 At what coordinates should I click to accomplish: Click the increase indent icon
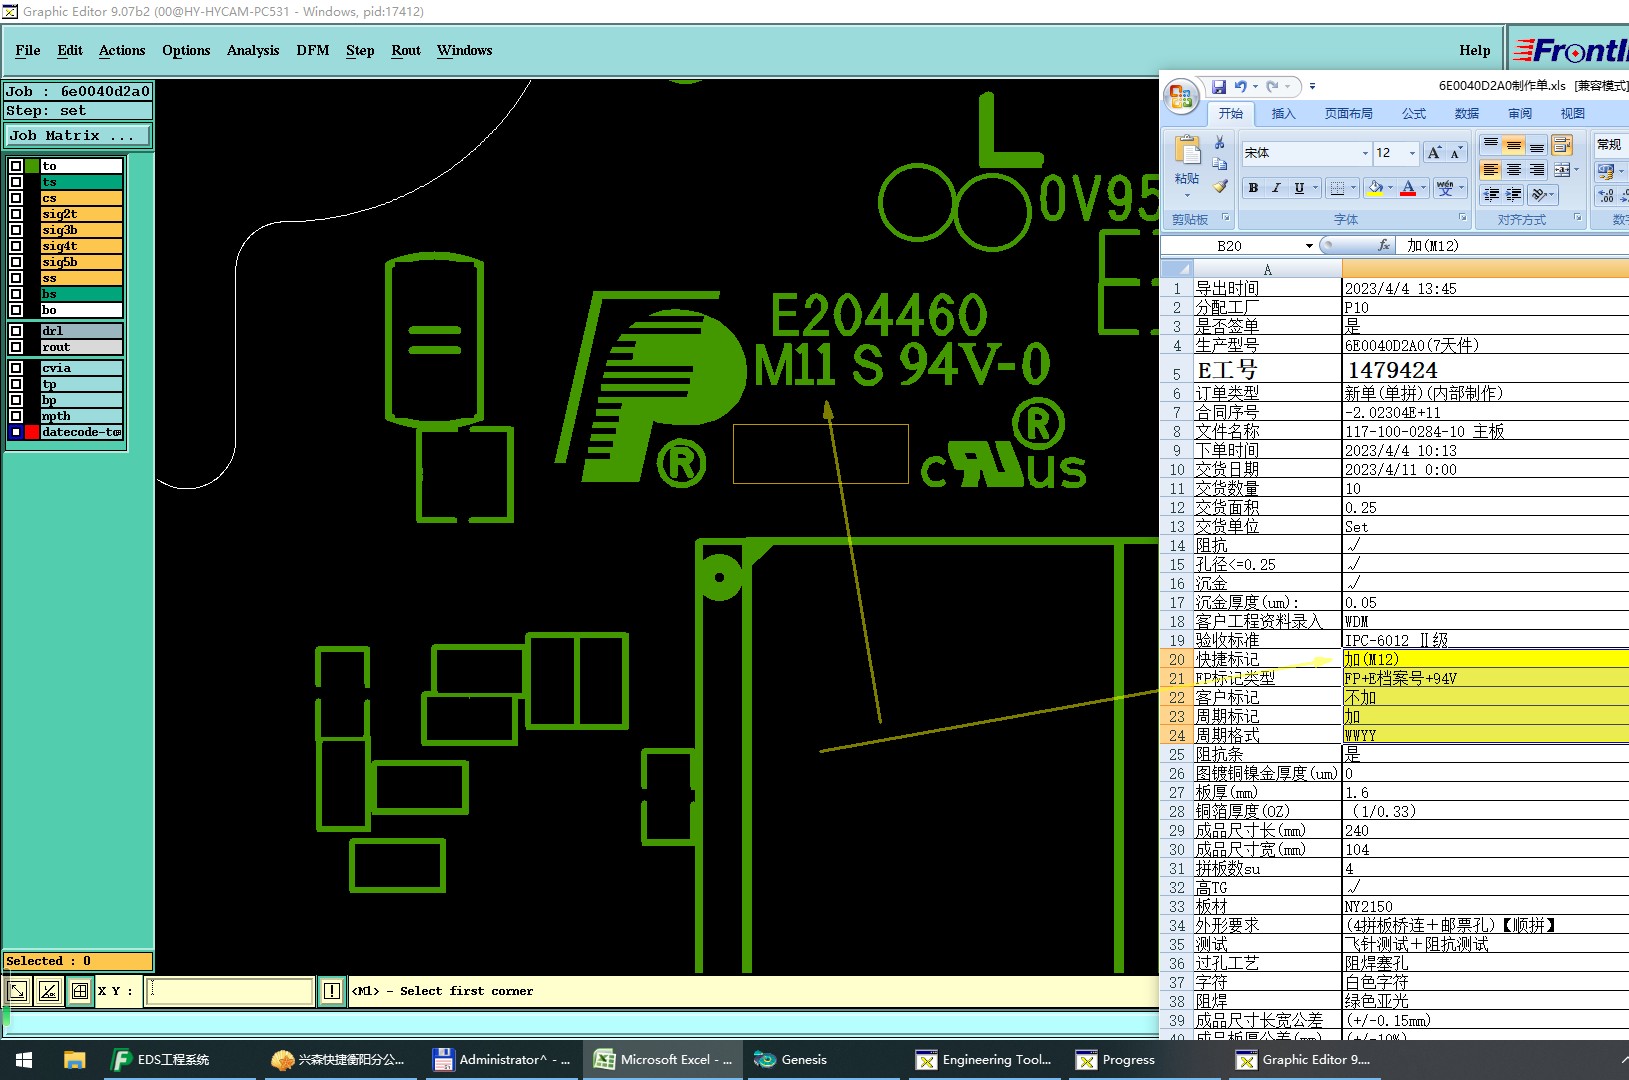pos(1513,195)
